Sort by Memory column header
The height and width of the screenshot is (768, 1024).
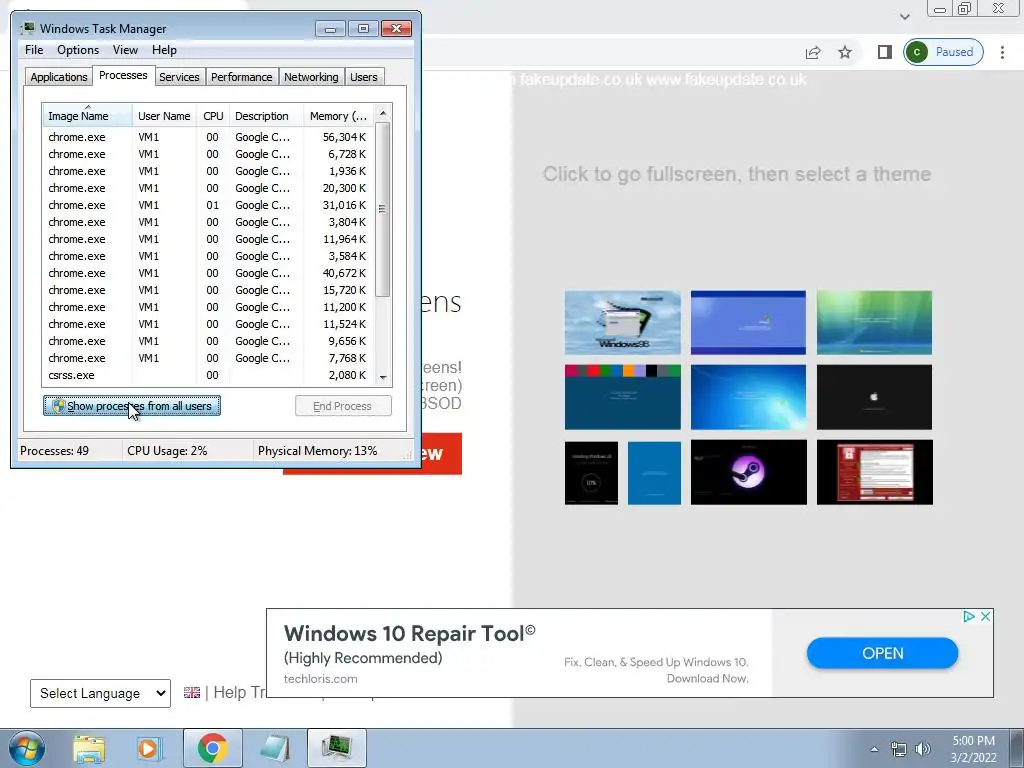338,116
